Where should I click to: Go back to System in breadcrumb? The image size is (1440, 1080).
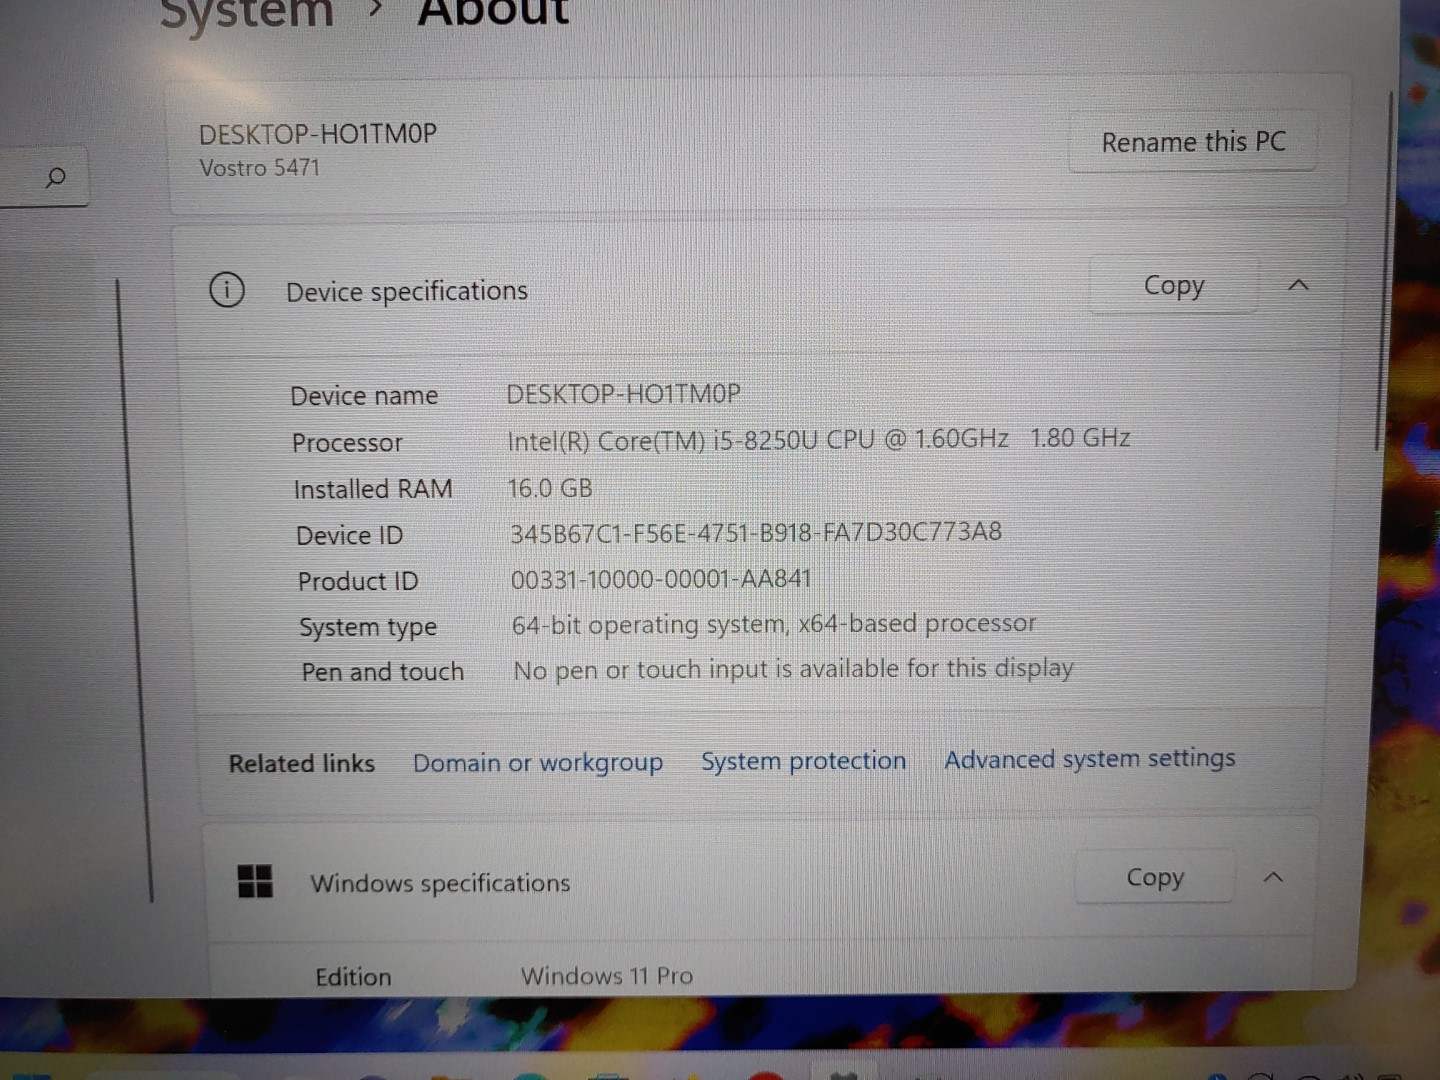(246, 13)
